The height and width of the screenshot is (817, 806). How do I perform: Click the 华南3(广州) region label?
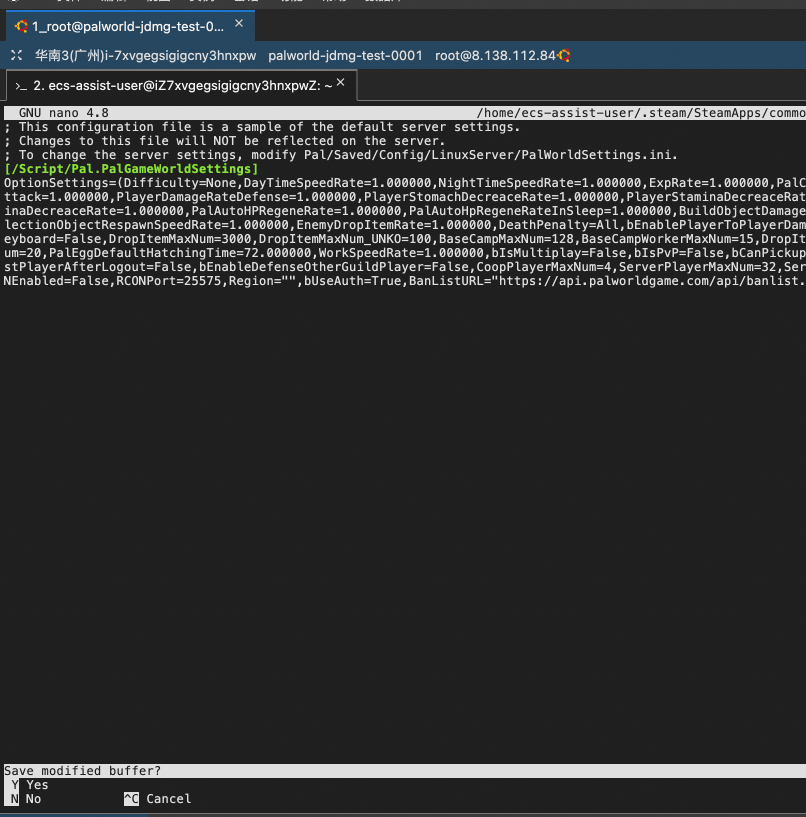69,55
